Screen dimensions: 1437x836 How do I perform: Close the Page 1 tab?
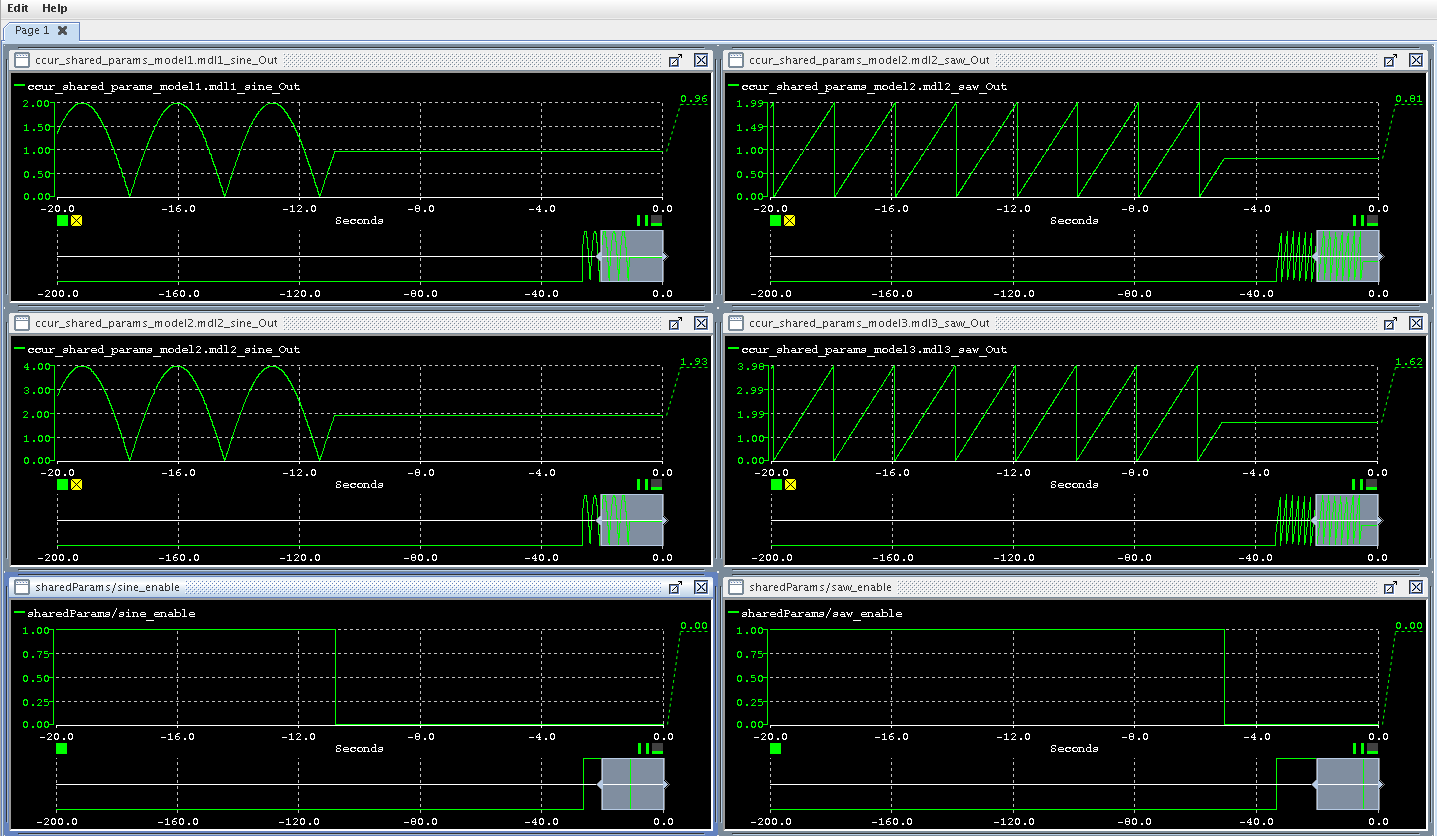tap(62, 31)
